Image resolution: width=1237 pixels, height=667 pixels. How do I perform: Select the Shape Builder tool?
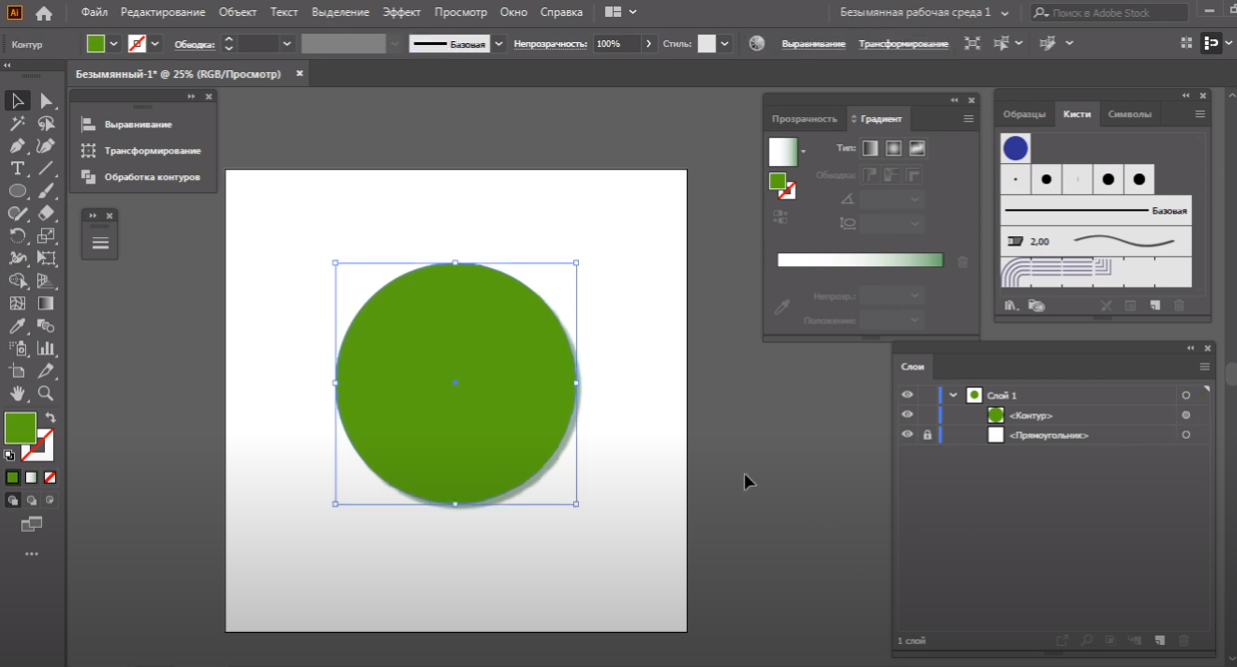(x=17, y=281)
